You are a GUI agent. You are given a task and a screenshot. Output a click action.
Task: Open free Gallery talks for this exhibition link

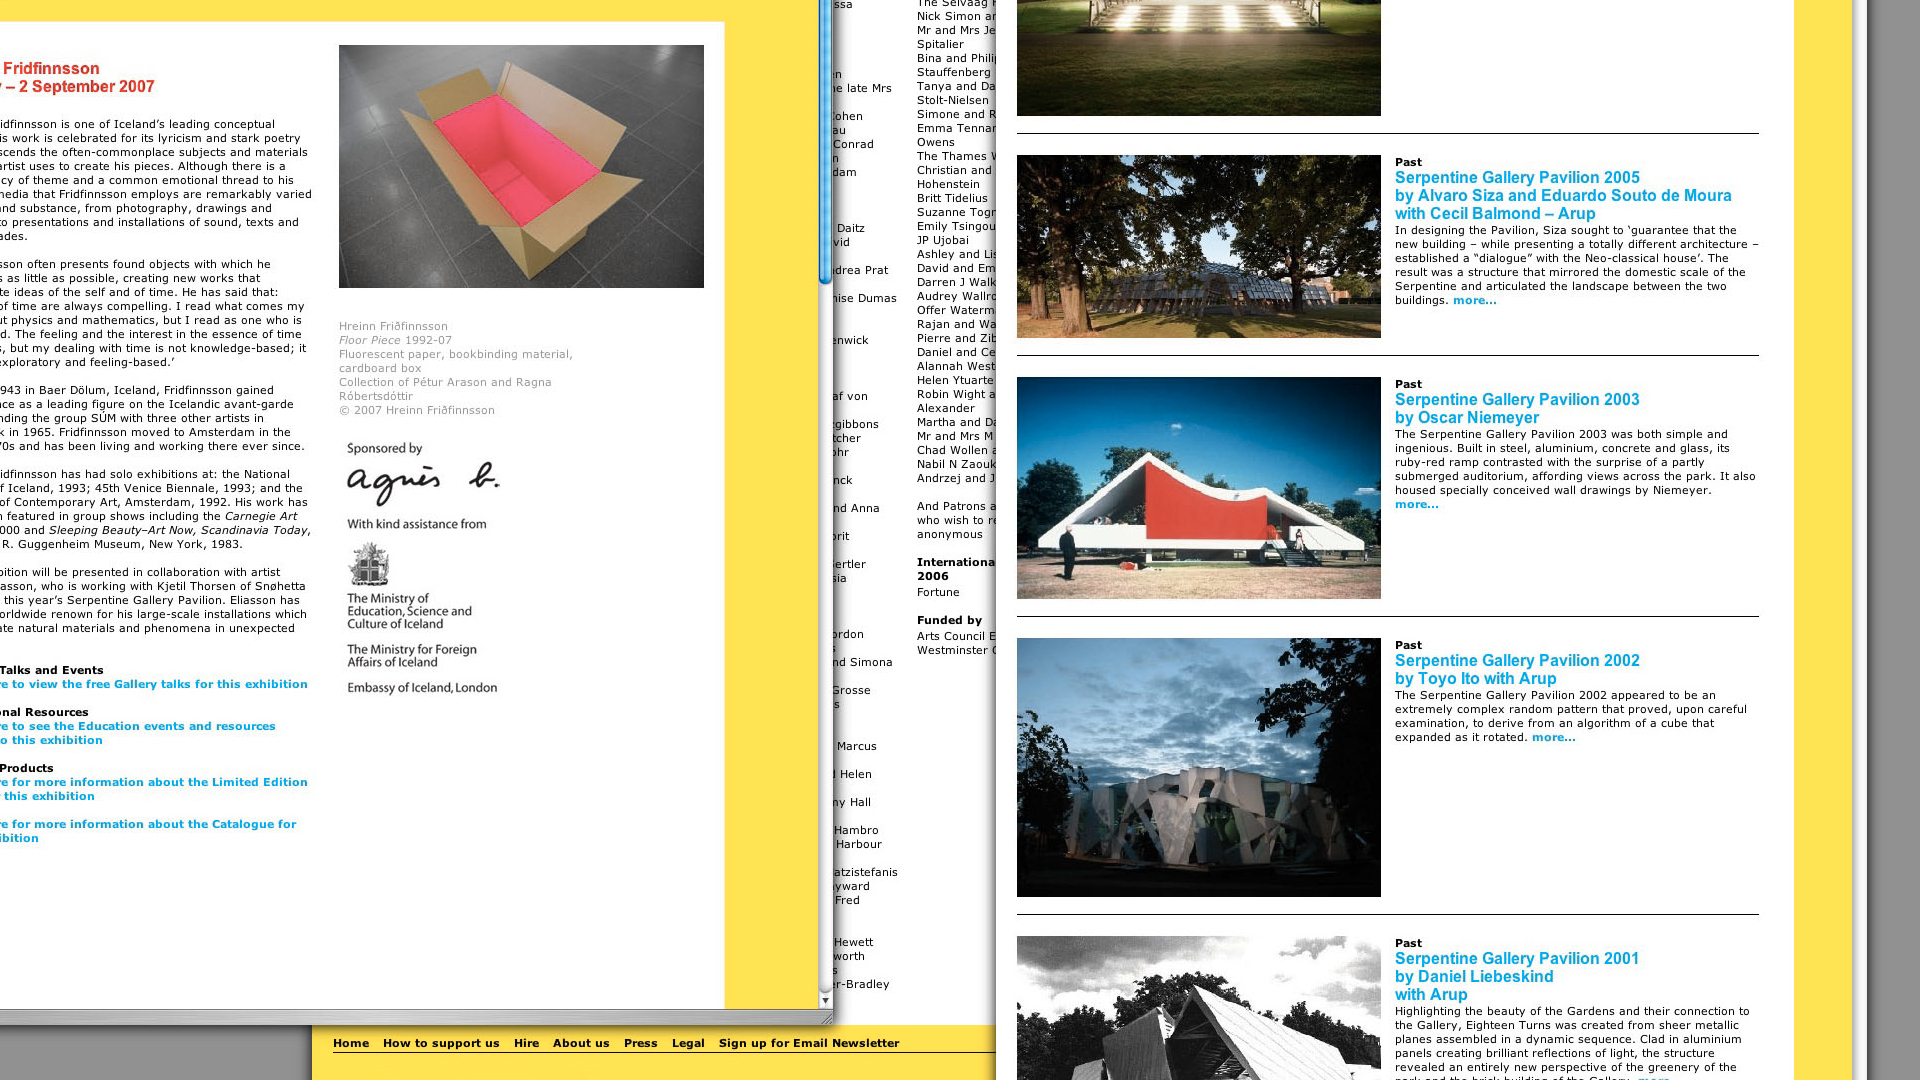(155, 684)
